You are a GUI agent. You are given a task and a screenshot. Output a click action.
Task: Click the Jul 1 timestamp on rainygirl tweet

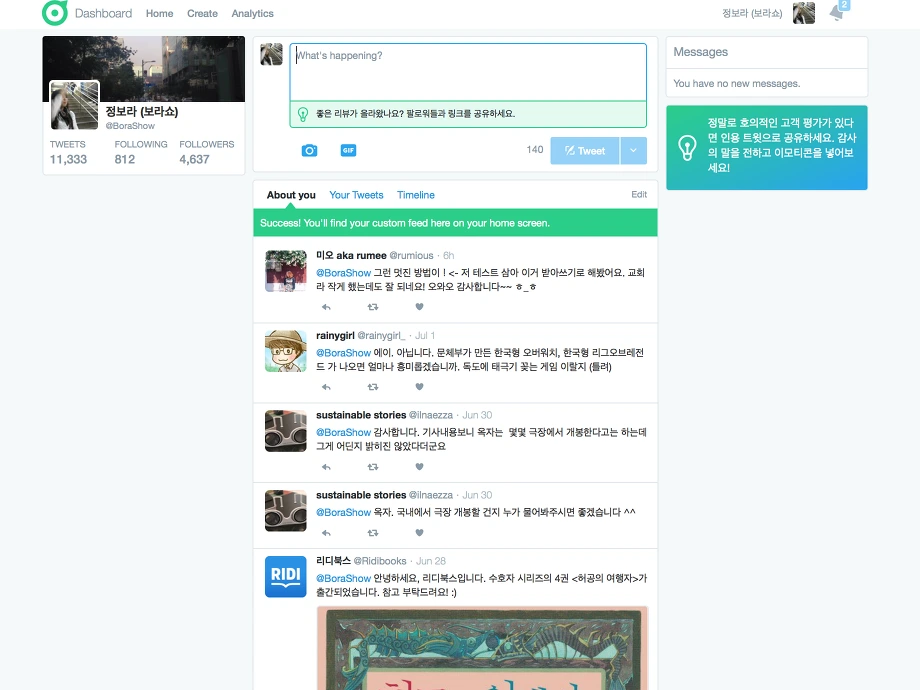tap(425, 336)
